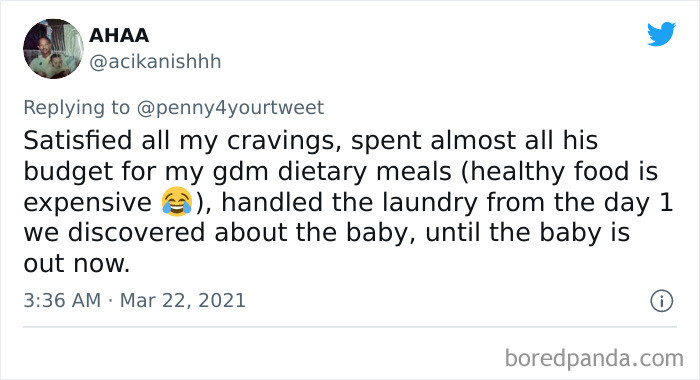Open the @acikanishhh handle link
Image resolution: width=700 pixels, height=380 pixels.
pos(155,62)
